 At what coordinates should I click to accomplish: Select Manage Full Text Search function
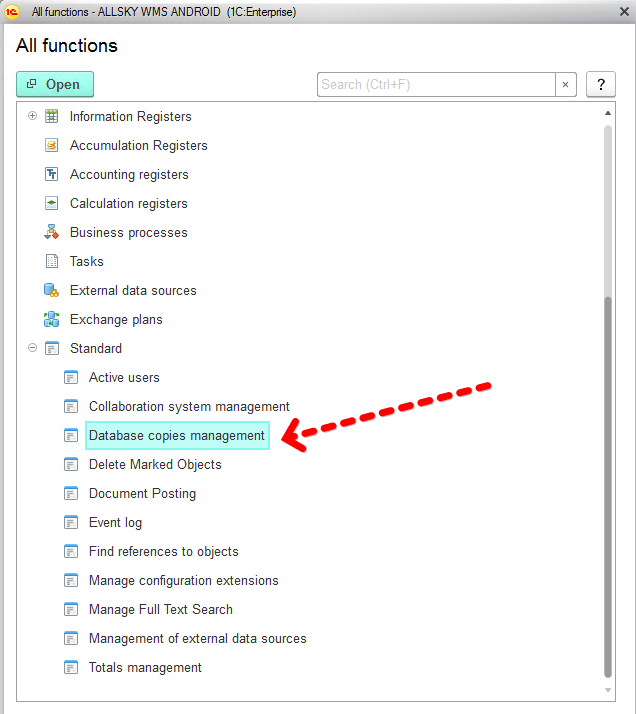[x=161, y=609]
